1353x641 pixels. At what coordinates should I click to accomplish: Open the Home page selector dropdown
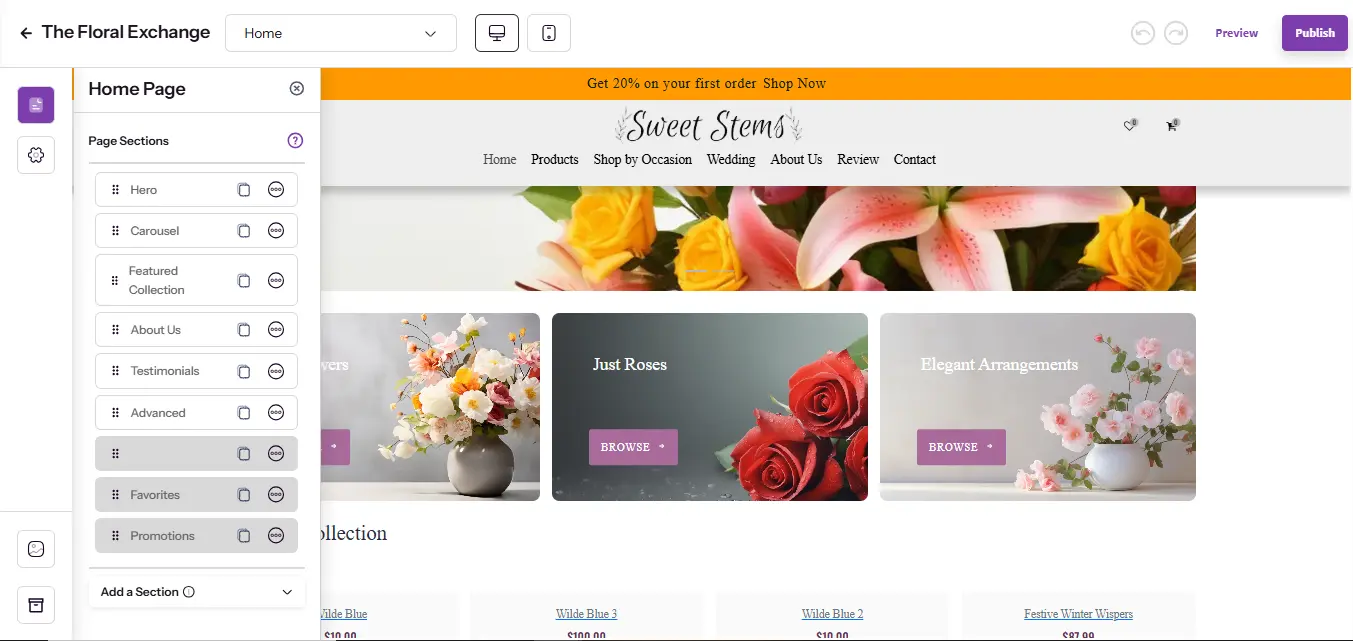click(x=341, y=33)
